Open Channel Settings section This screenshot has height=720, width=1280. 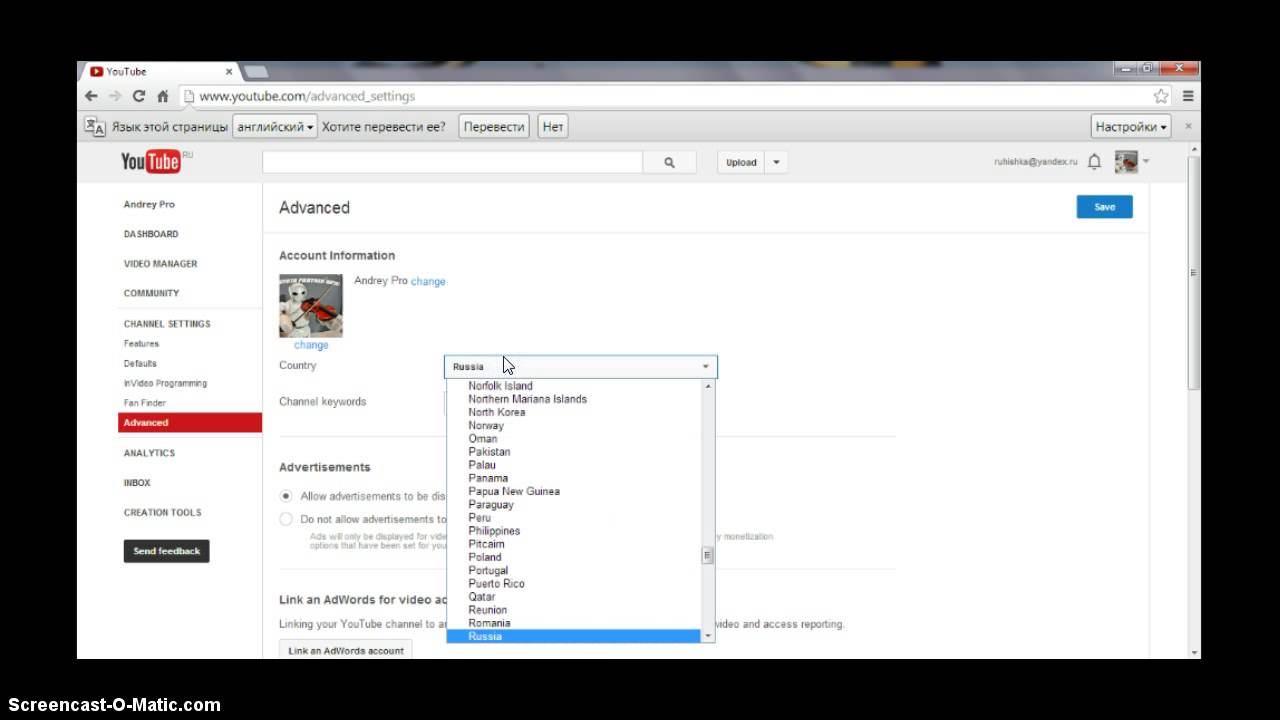tap(167, 324)
